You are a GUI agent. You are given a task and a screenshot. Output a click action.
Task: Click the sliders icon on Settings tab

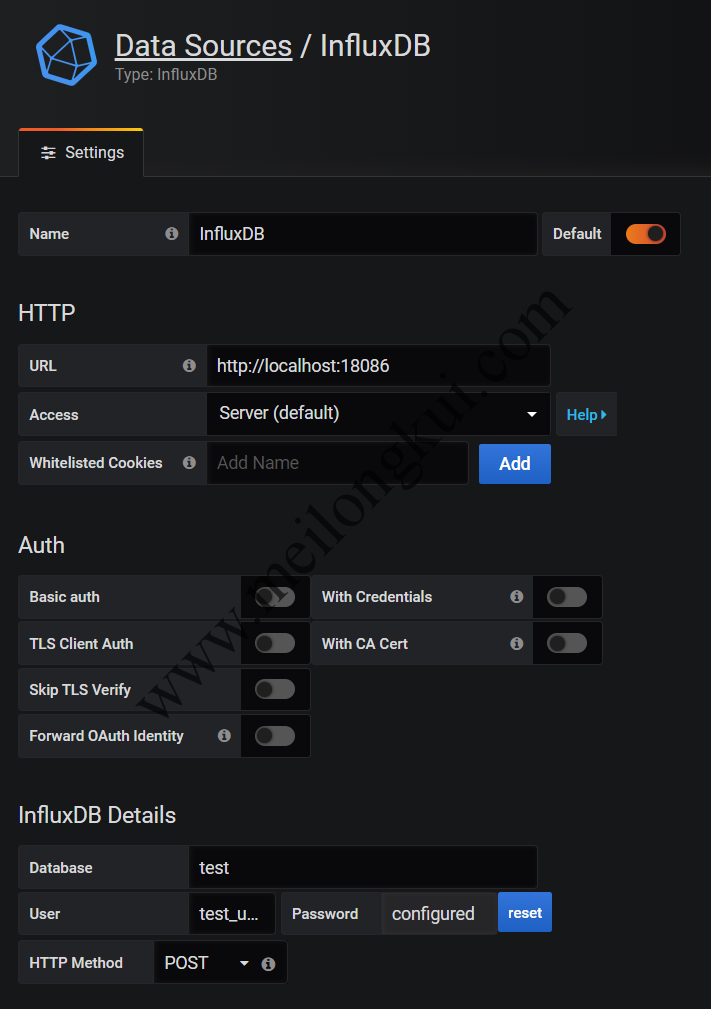pos(48,153)
